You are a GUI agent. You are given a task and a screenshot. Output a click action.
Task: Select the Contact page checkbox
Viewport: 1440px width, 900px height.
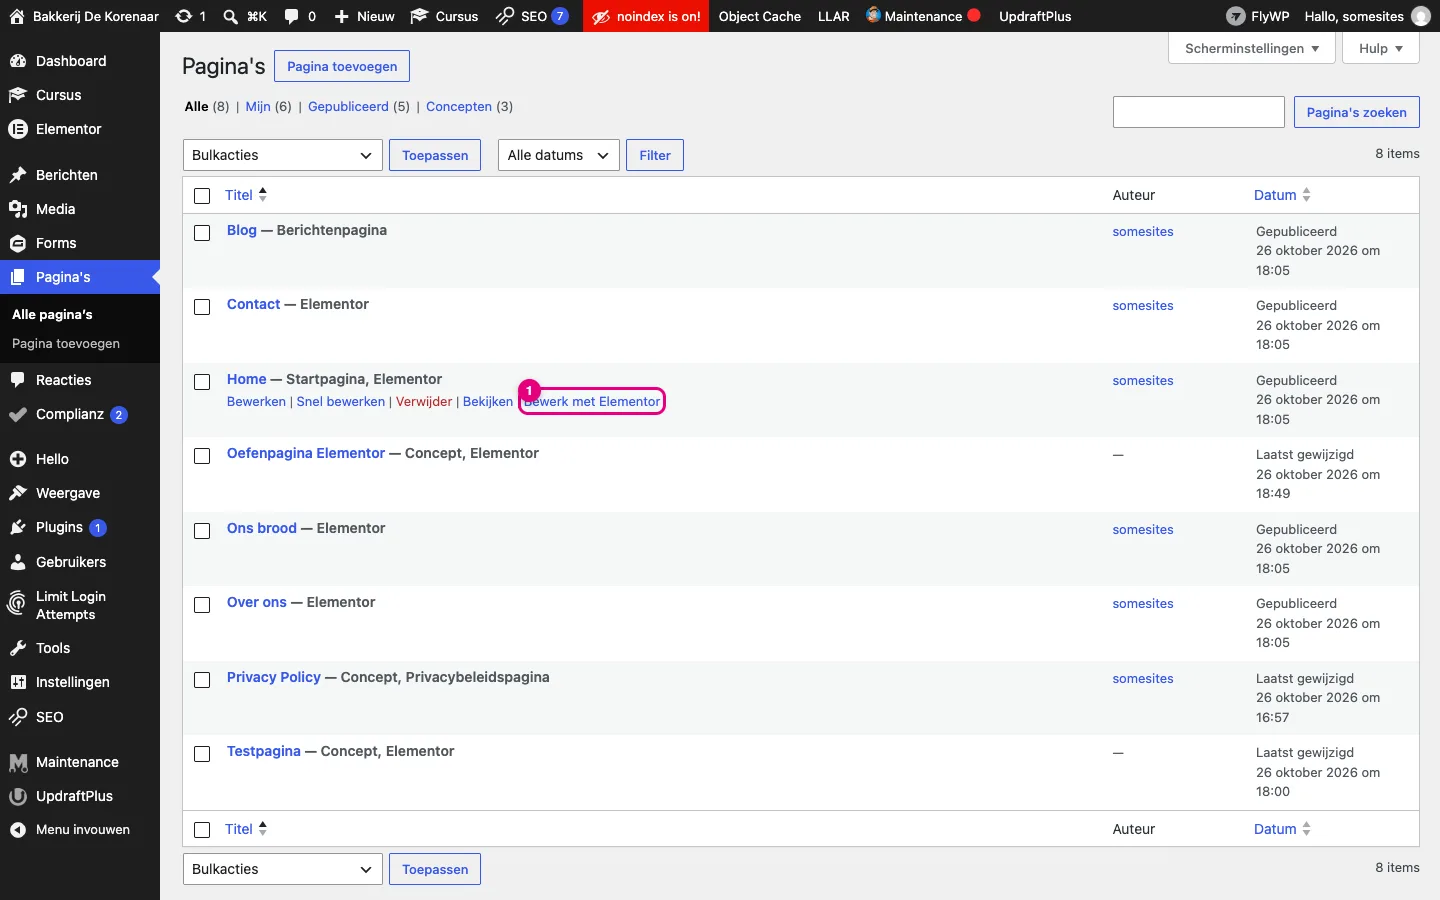(x=202, y=307)
